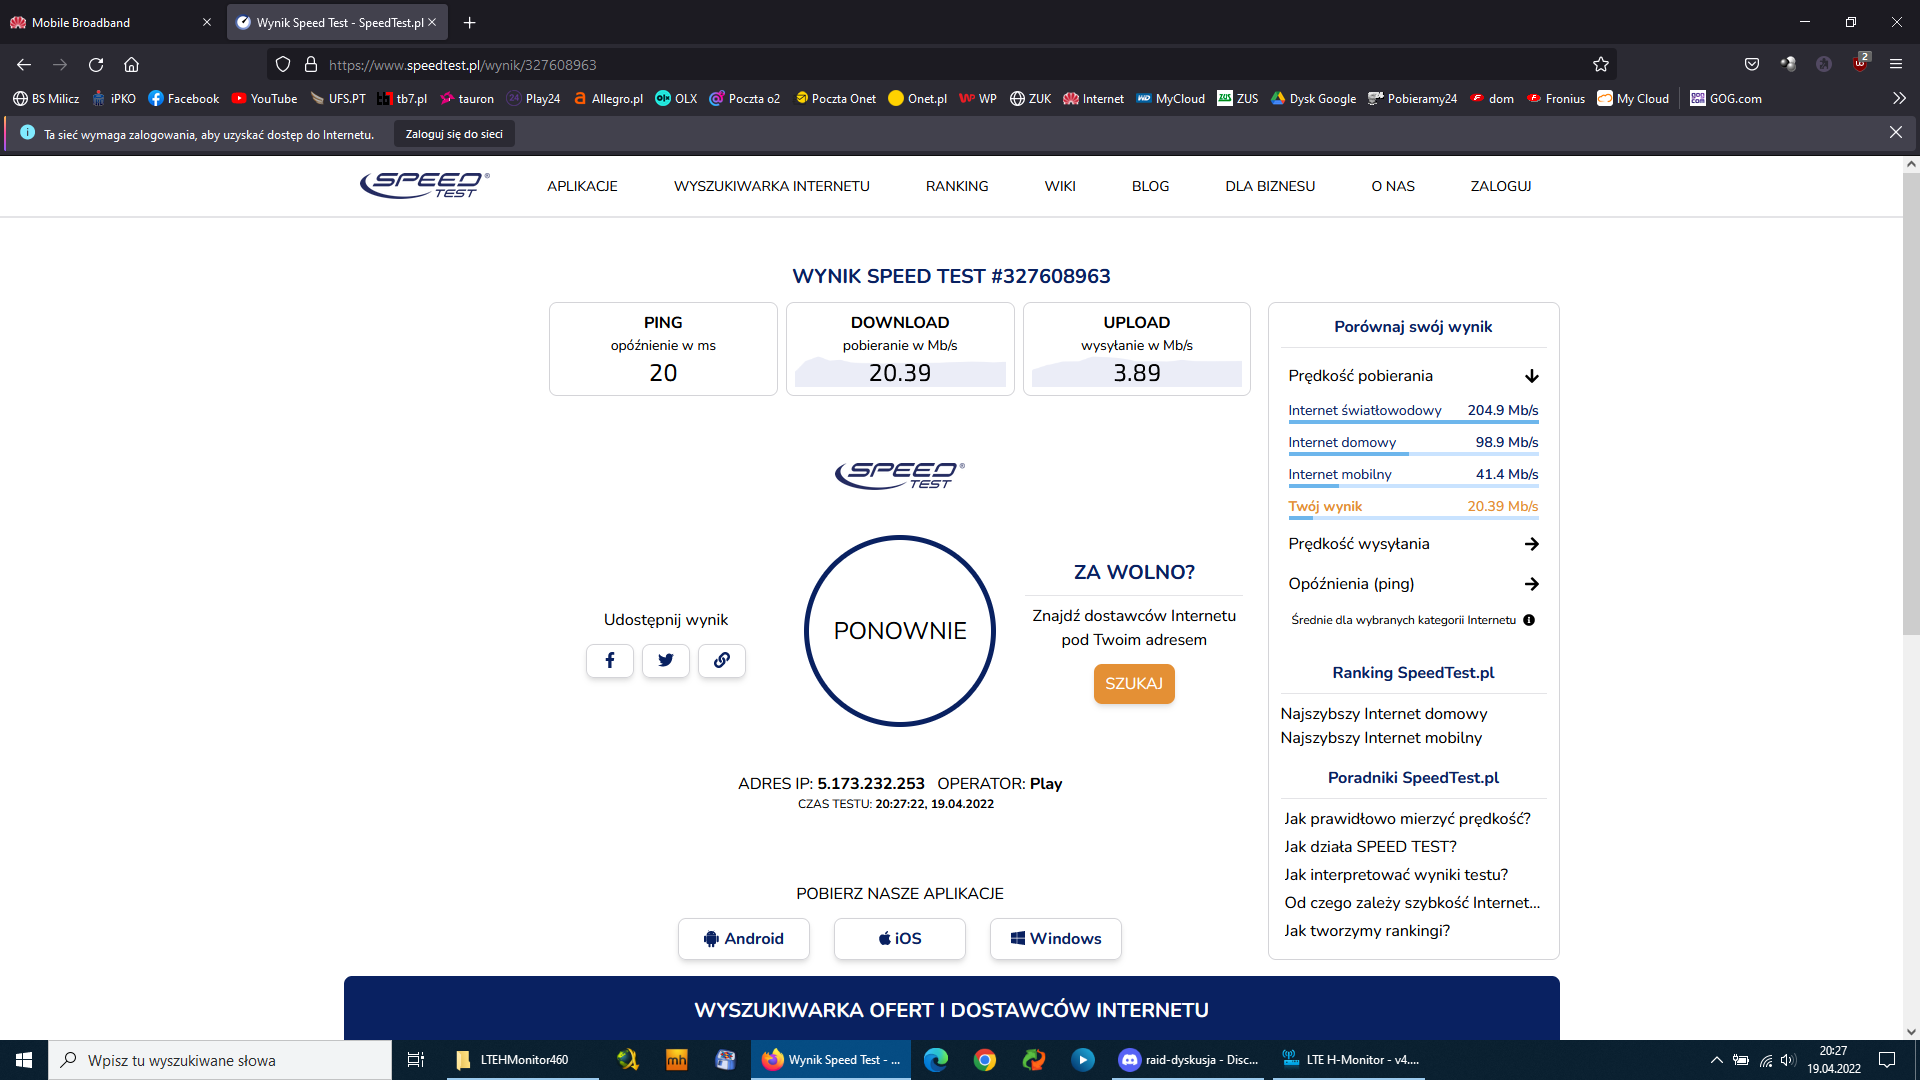The image size is (1920, 1080).
Task: Go to RANKING page
Action: [957, 186]
